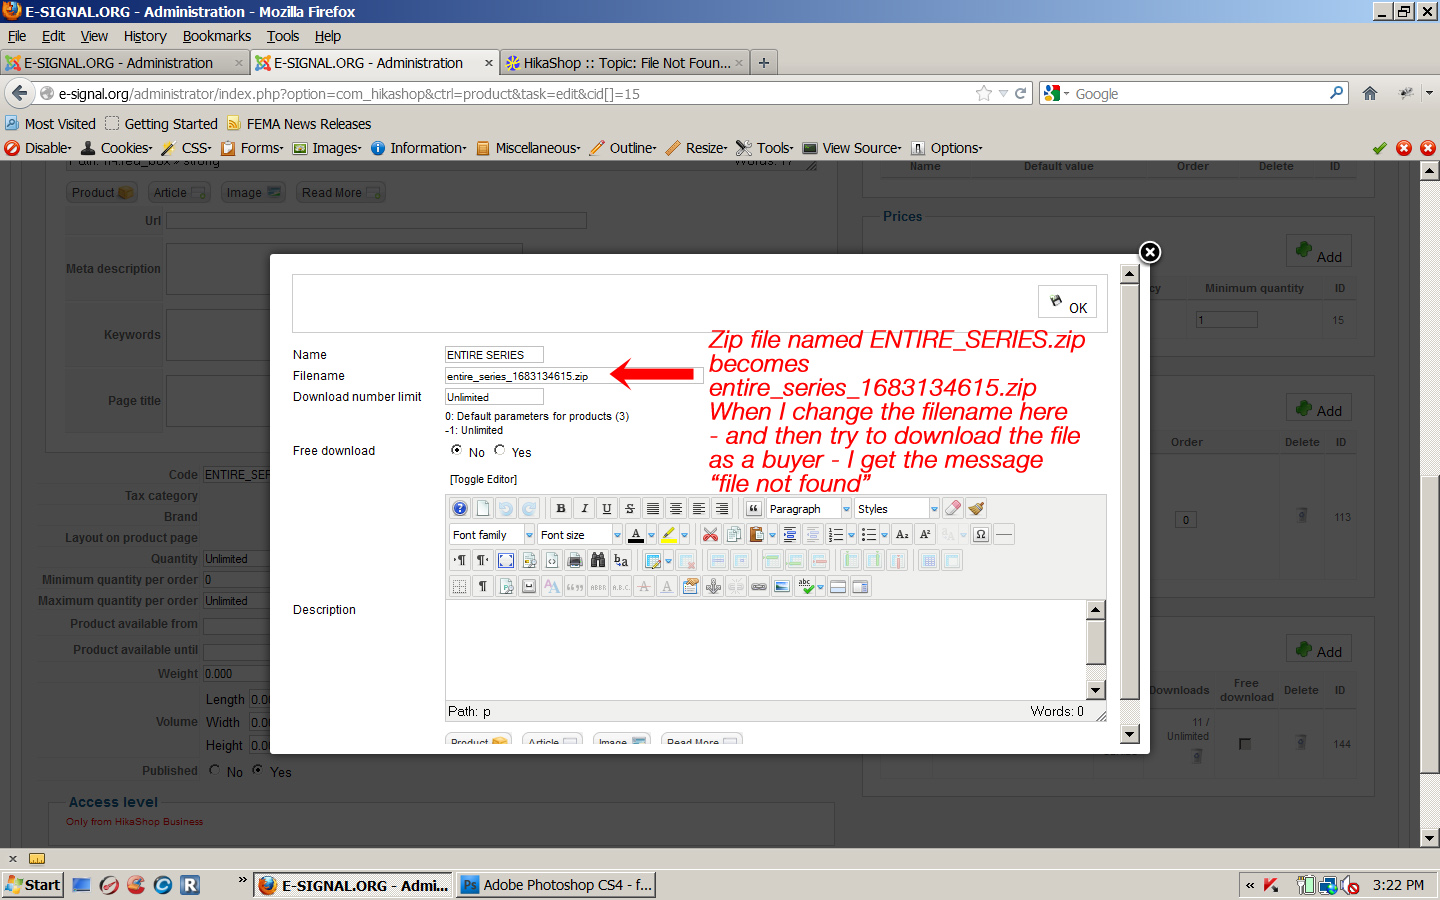Screen dimensions: 1440x900
Task: Open a new Firefox tab
Action: 764,63
